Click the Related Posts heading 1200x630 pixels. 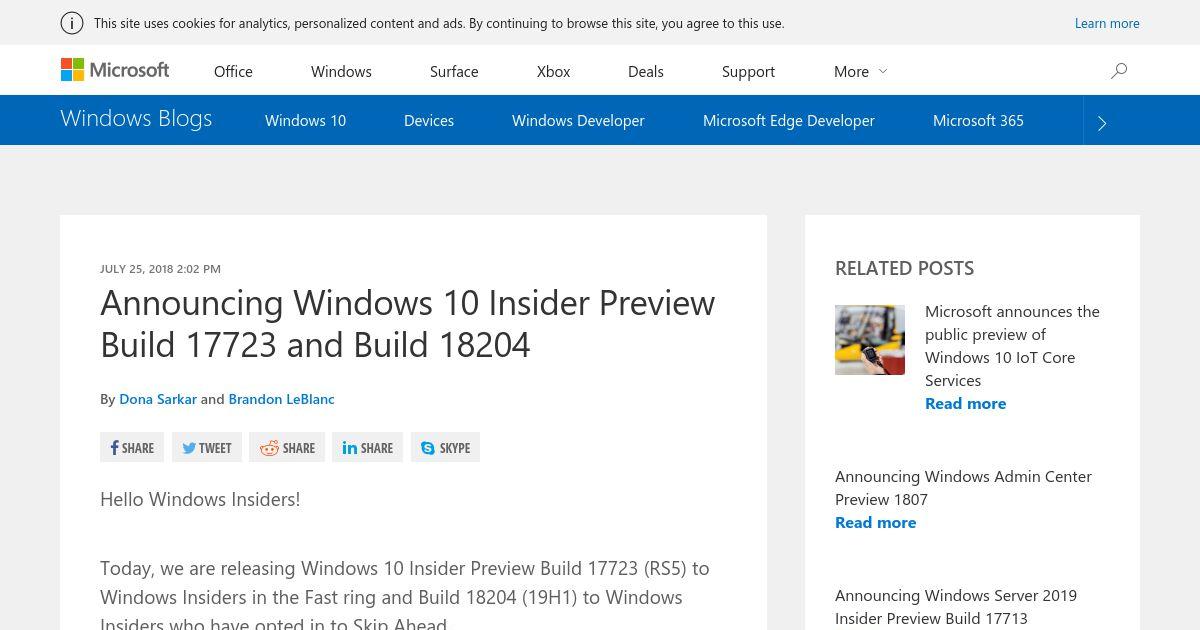(x=904, y=268)
